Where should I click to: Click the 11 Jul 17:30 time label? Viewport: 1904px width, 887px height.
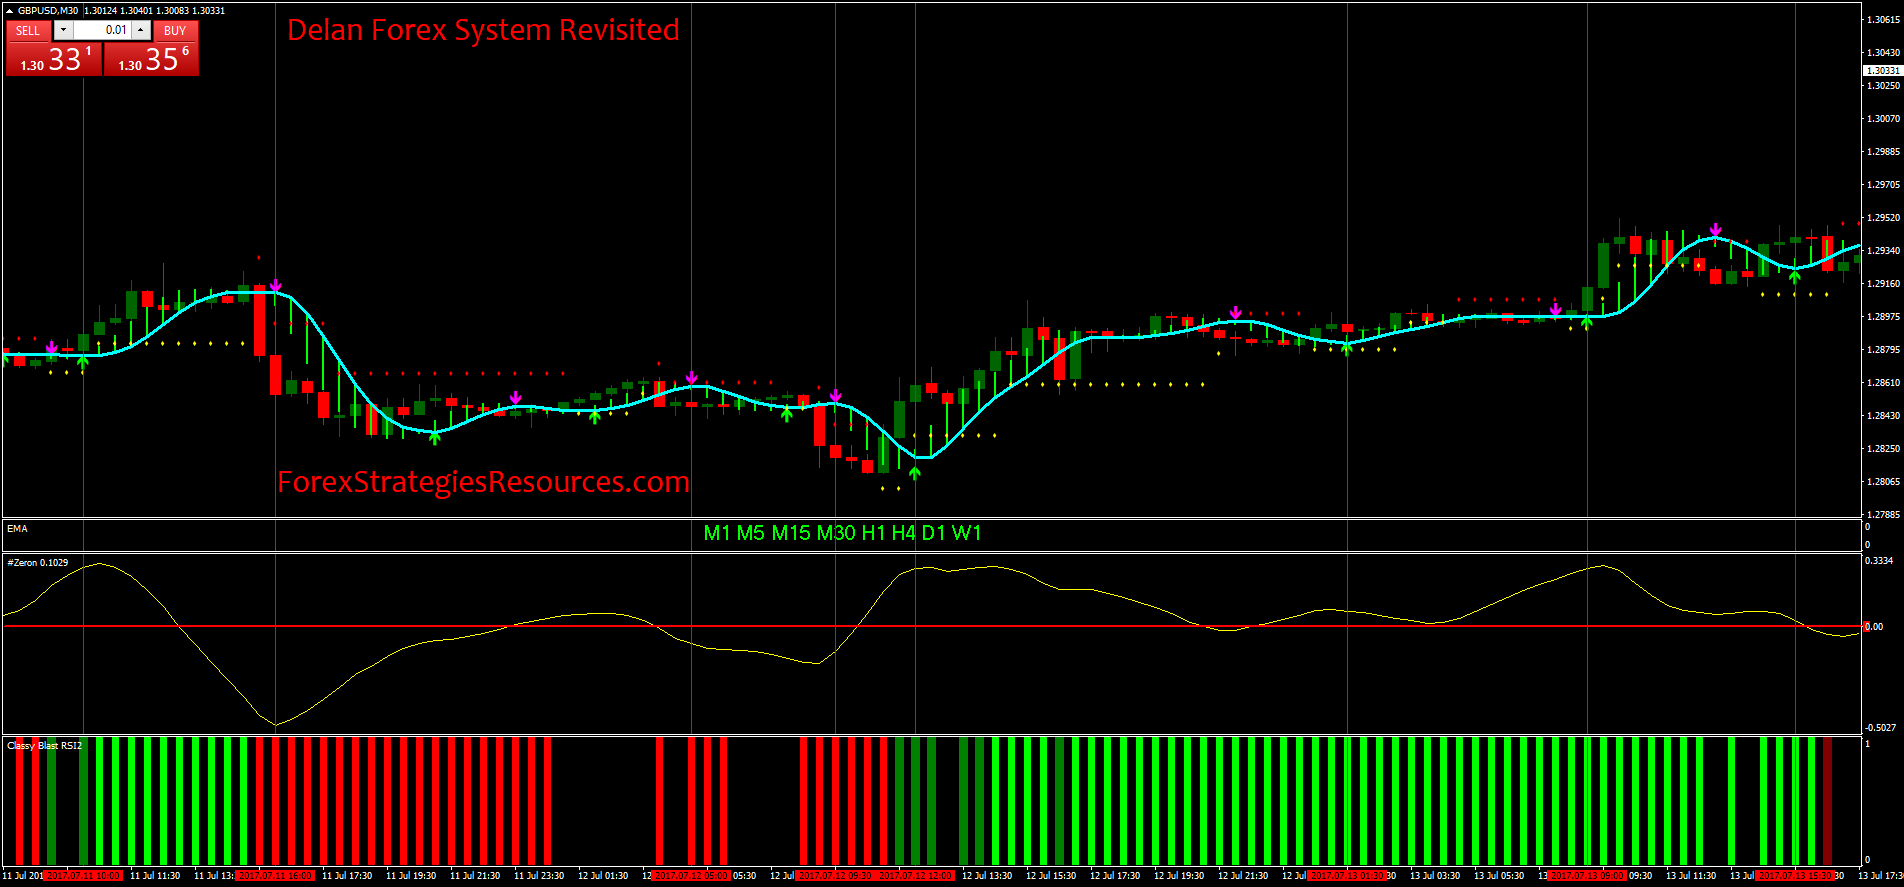coord(347,875)
